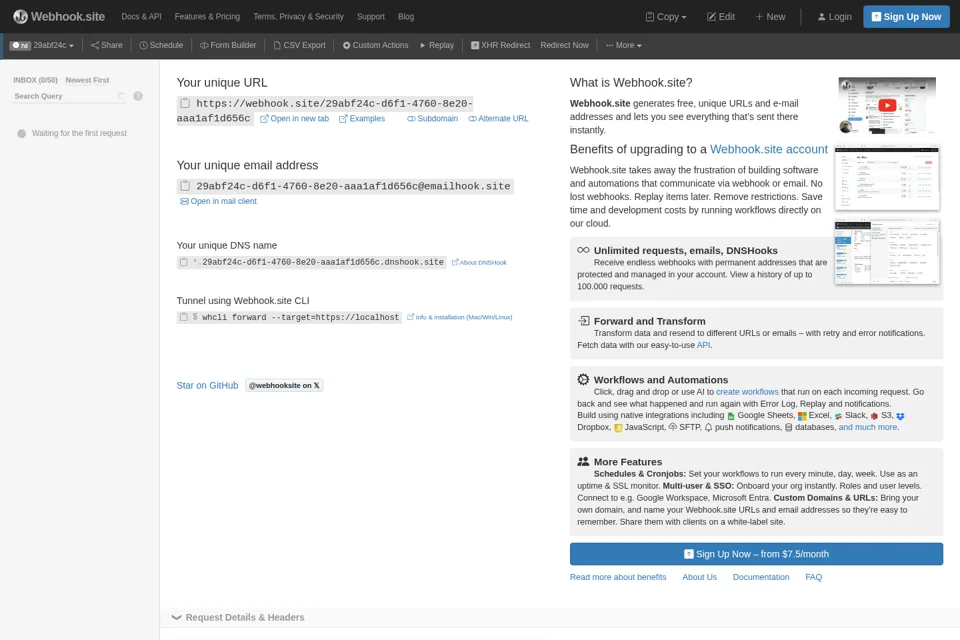Image resolution: width=960 pixels, height=640 pixels.
Task: Open the FAQ link
Action: click(813, 577)
